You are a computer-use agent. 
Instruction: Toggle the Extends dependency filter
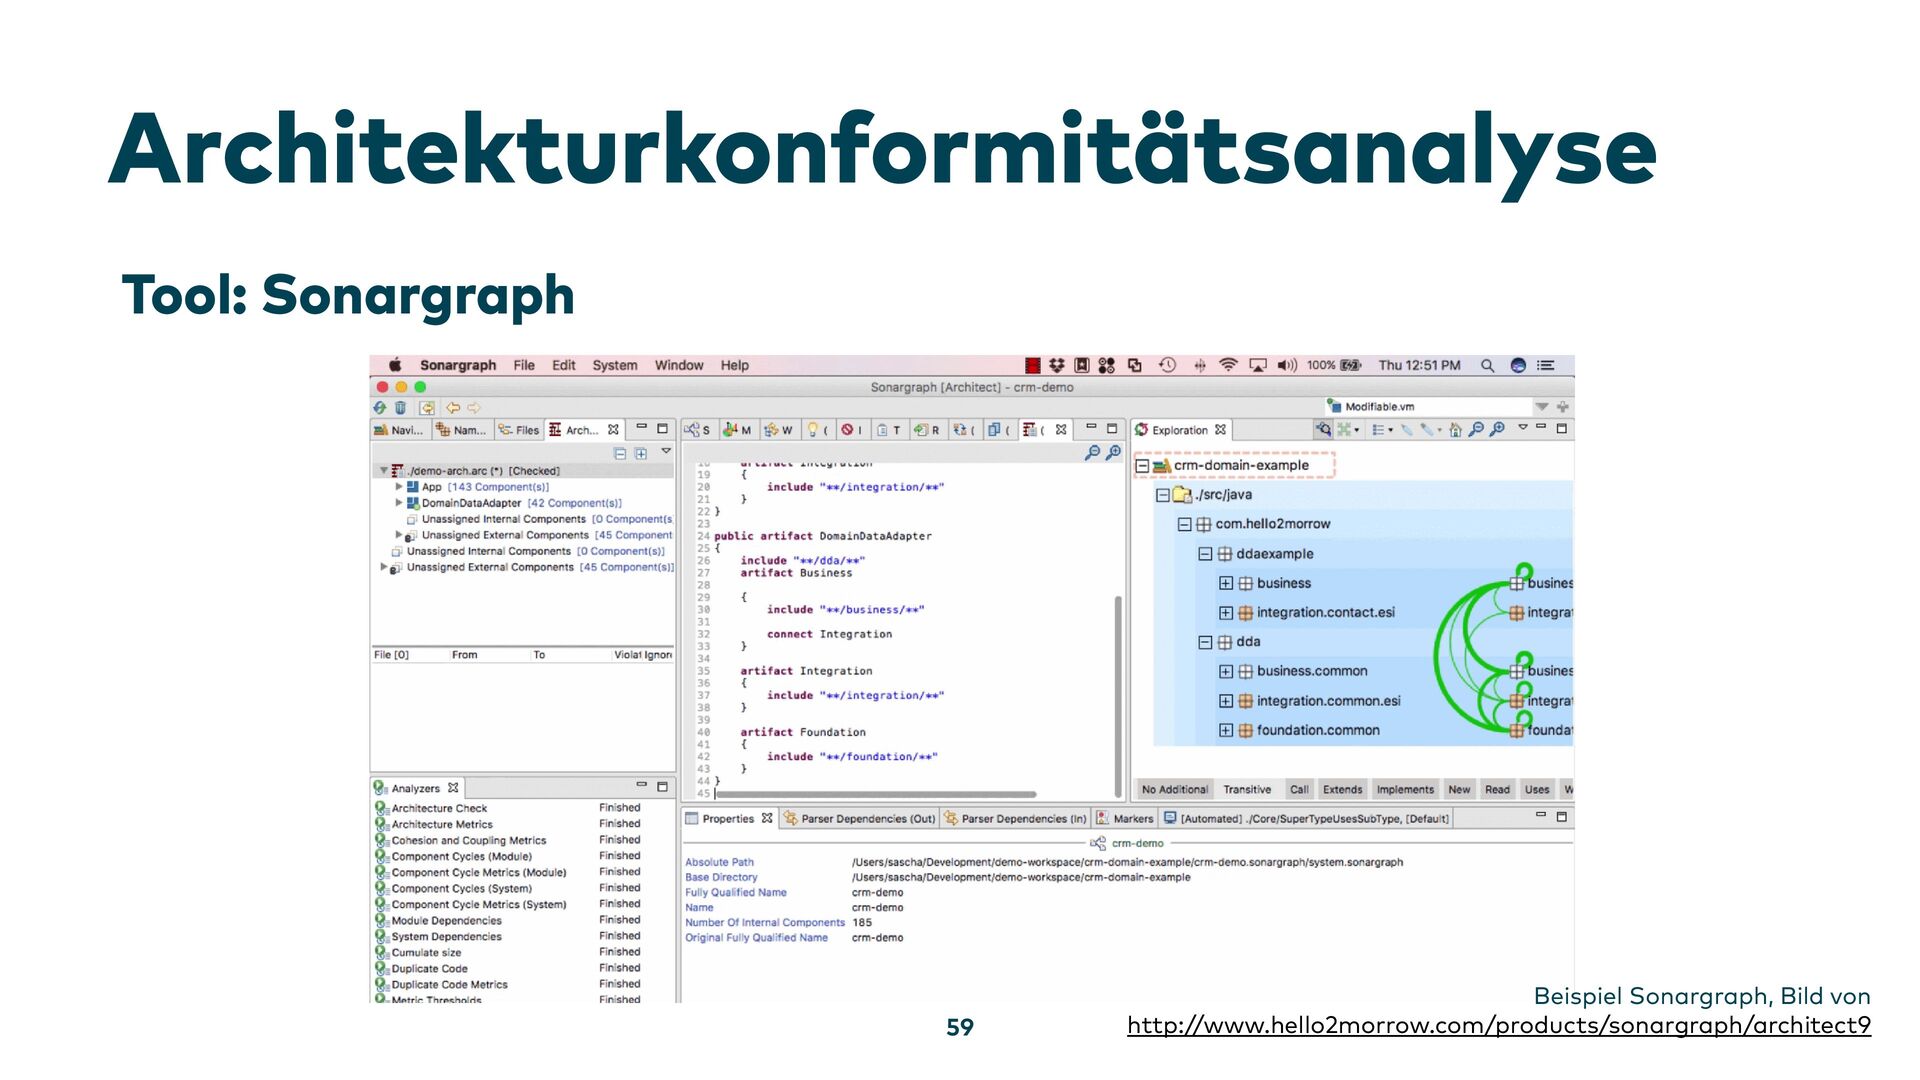click(1342, 790)
